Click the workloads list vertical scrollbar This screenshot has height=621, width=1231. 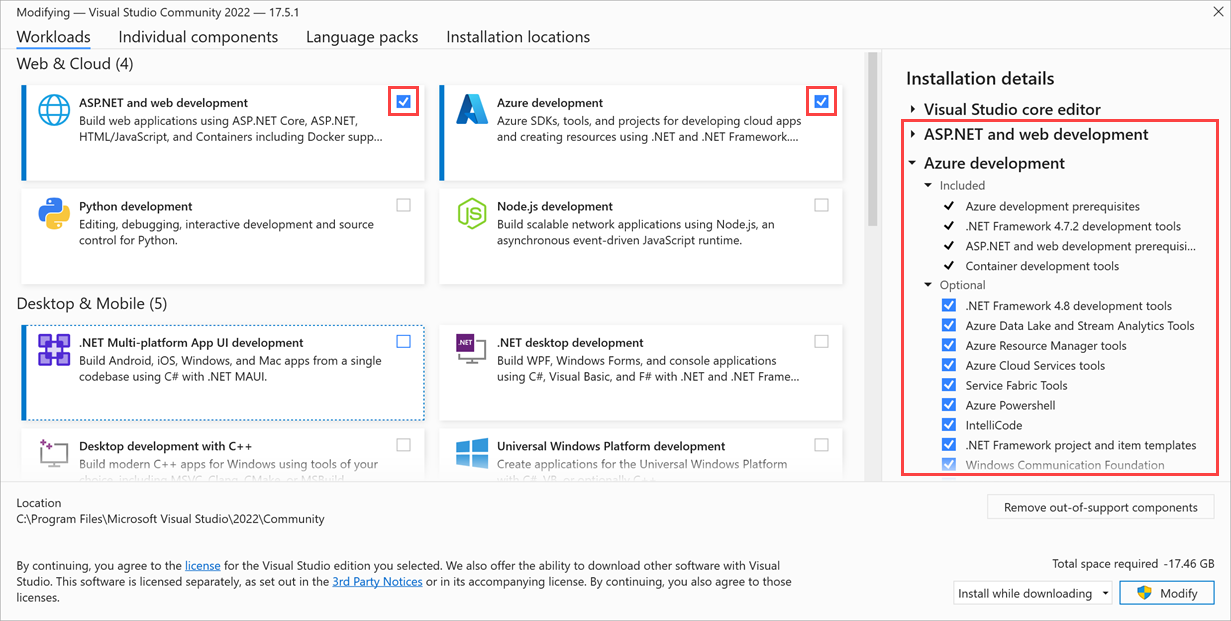tap(872, 140)
